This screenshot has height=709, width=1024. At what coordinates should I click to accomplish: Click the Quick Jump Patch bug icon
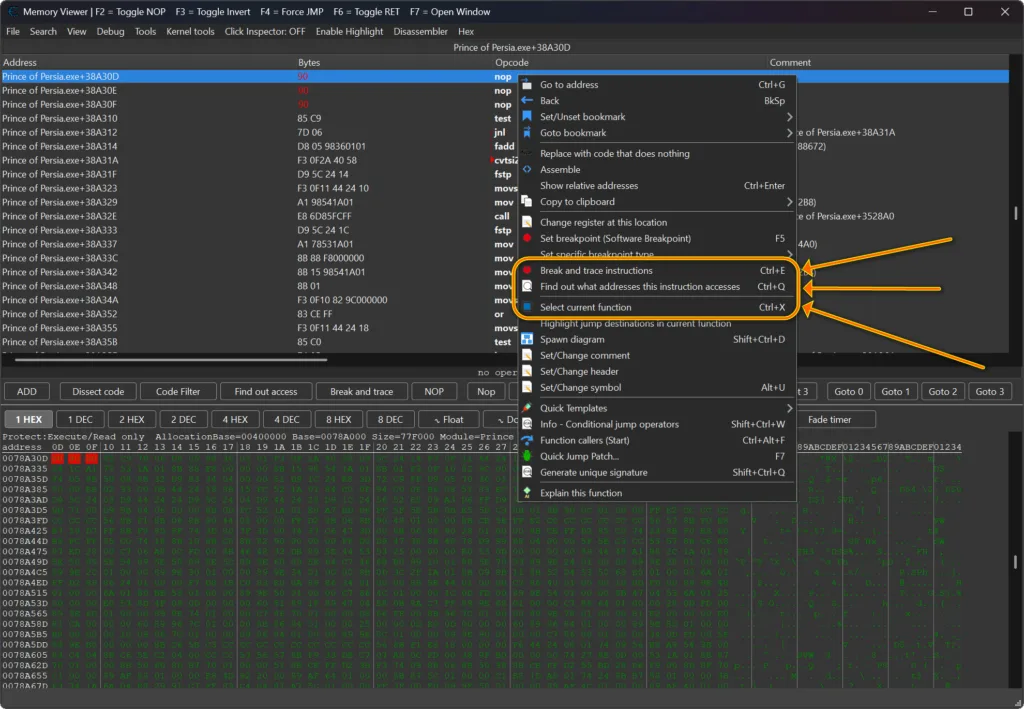coord(527,456)
